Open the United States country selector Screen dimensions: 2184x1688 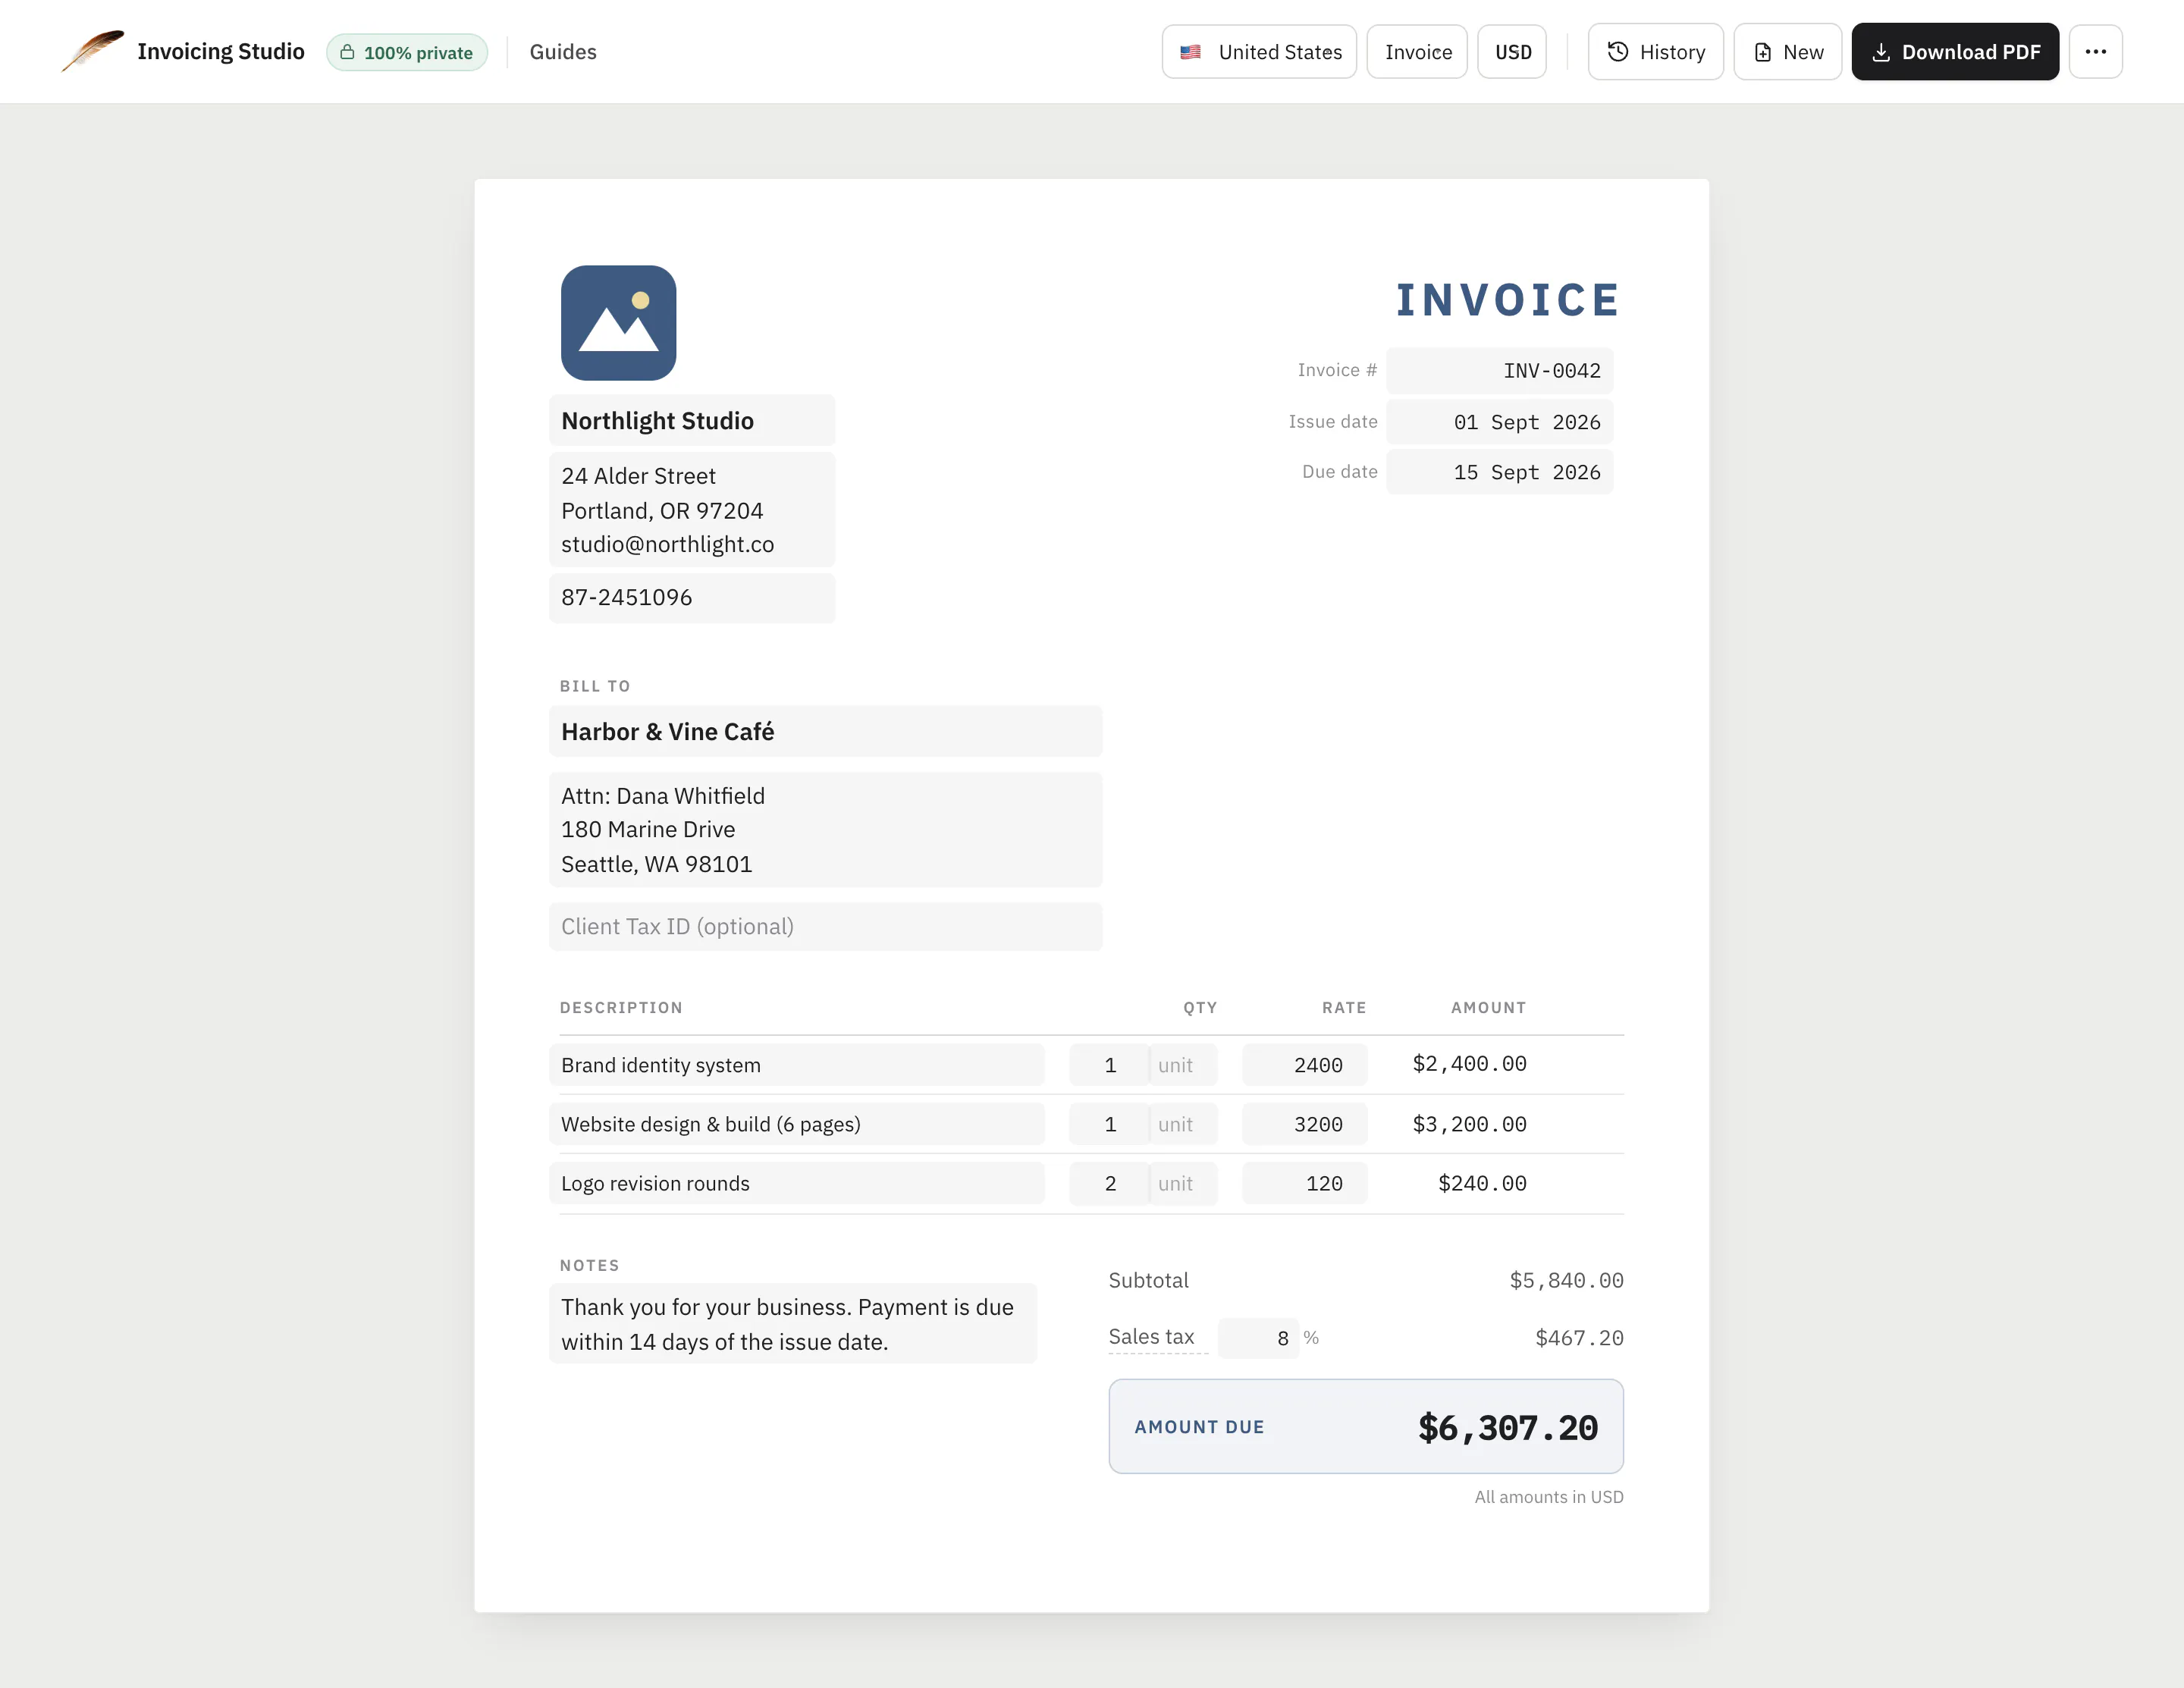click(1259, 52)
